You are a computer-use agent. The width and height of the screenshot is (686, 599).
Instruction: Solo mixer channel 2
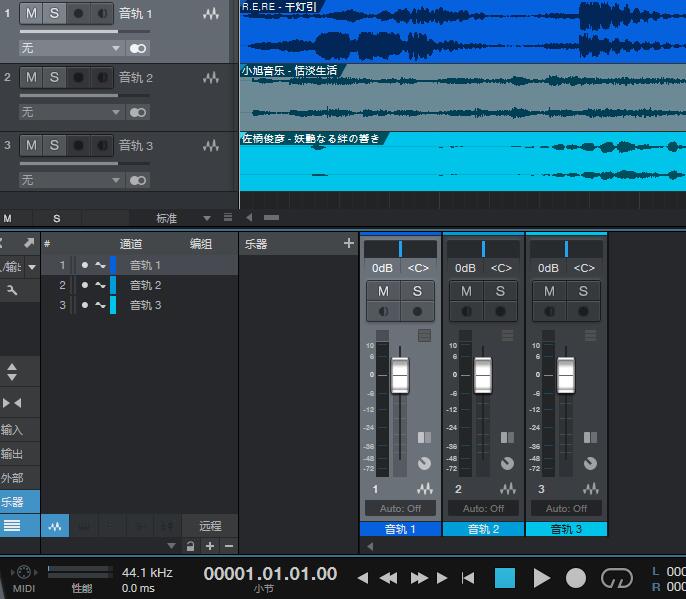coord(500,291)
